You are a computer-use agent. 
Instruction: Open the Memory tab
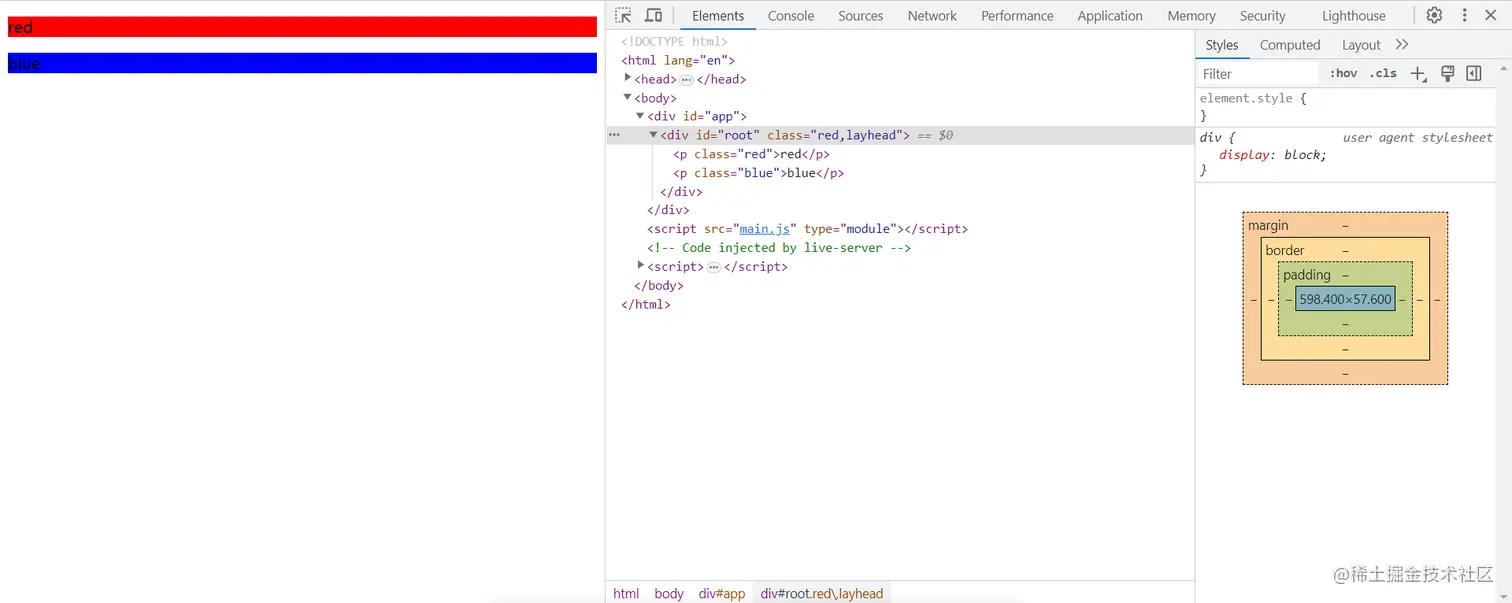1191,16
